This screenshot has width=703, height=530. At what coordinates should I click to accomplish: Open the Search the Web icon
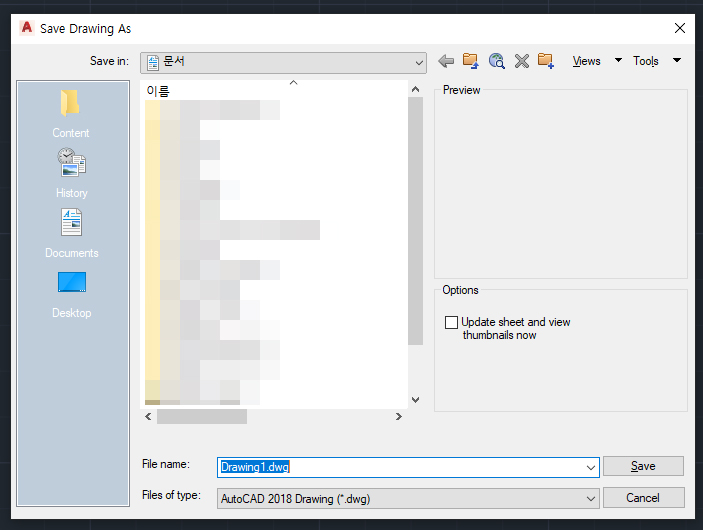496,61
